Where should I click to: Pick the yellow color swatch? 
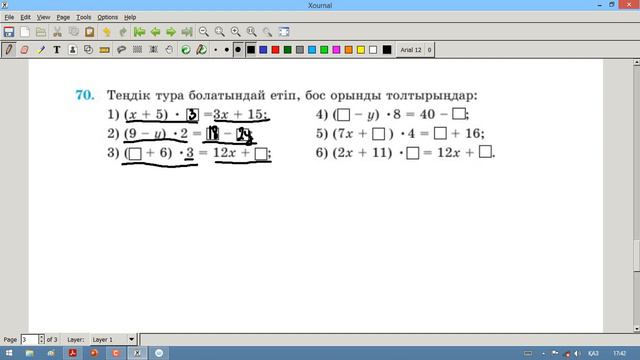pyautogui.click(x=361, y=50)
